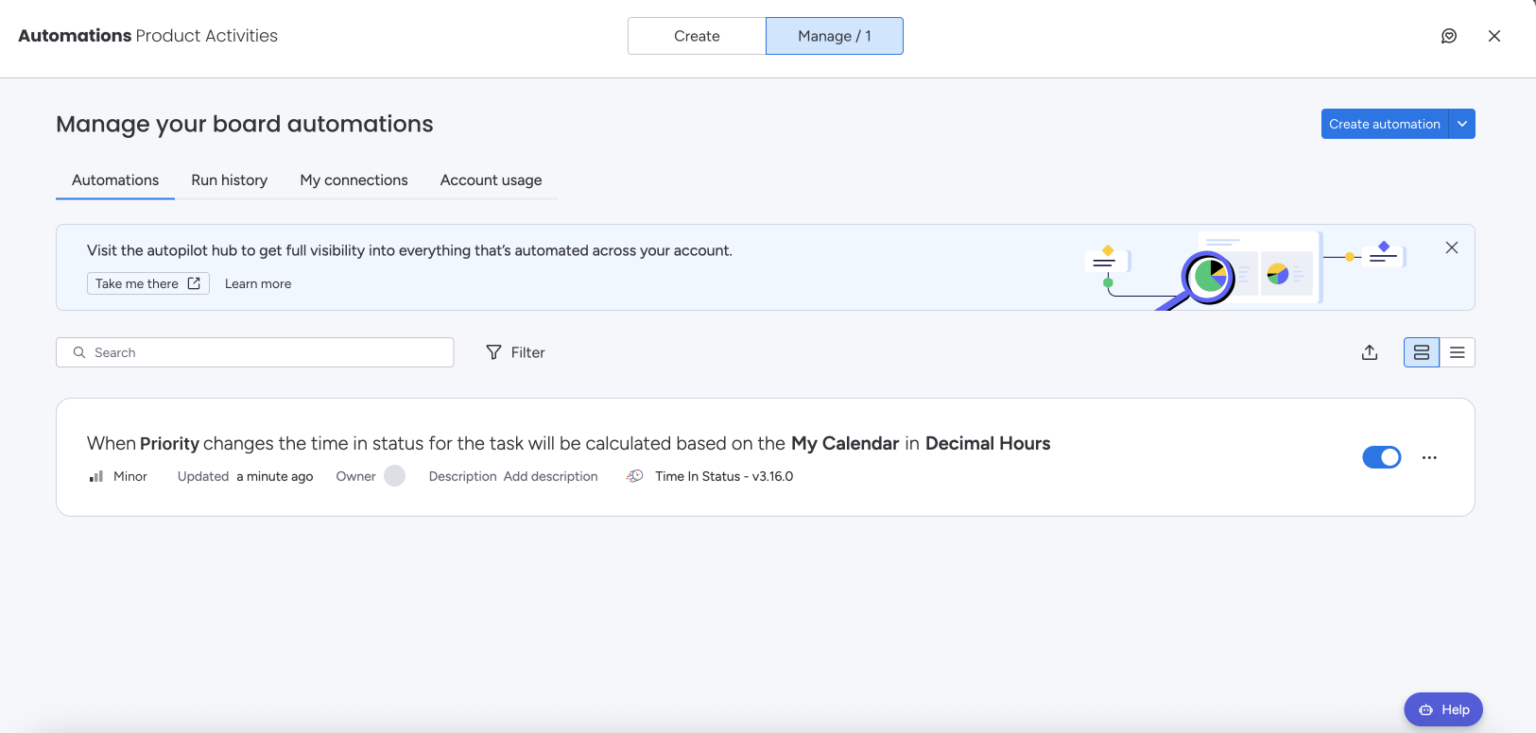Click the feedback chat bubble icon

click(x=1449, y=36)
